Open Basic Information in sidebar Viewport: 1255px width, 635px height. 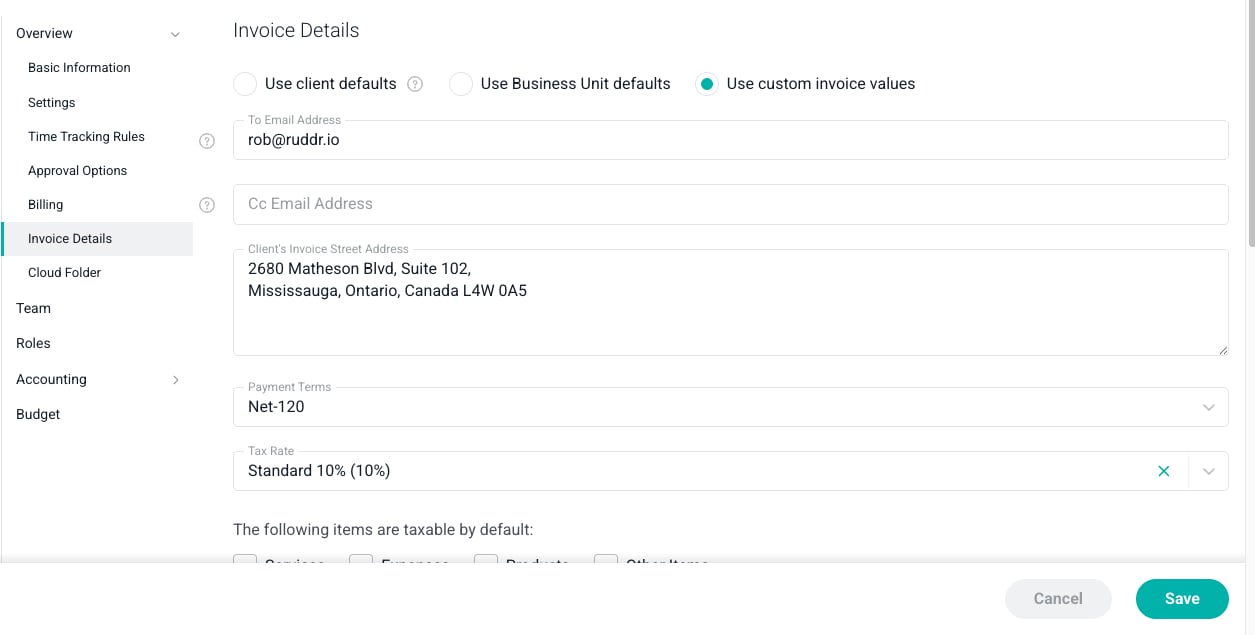(79, 68)
